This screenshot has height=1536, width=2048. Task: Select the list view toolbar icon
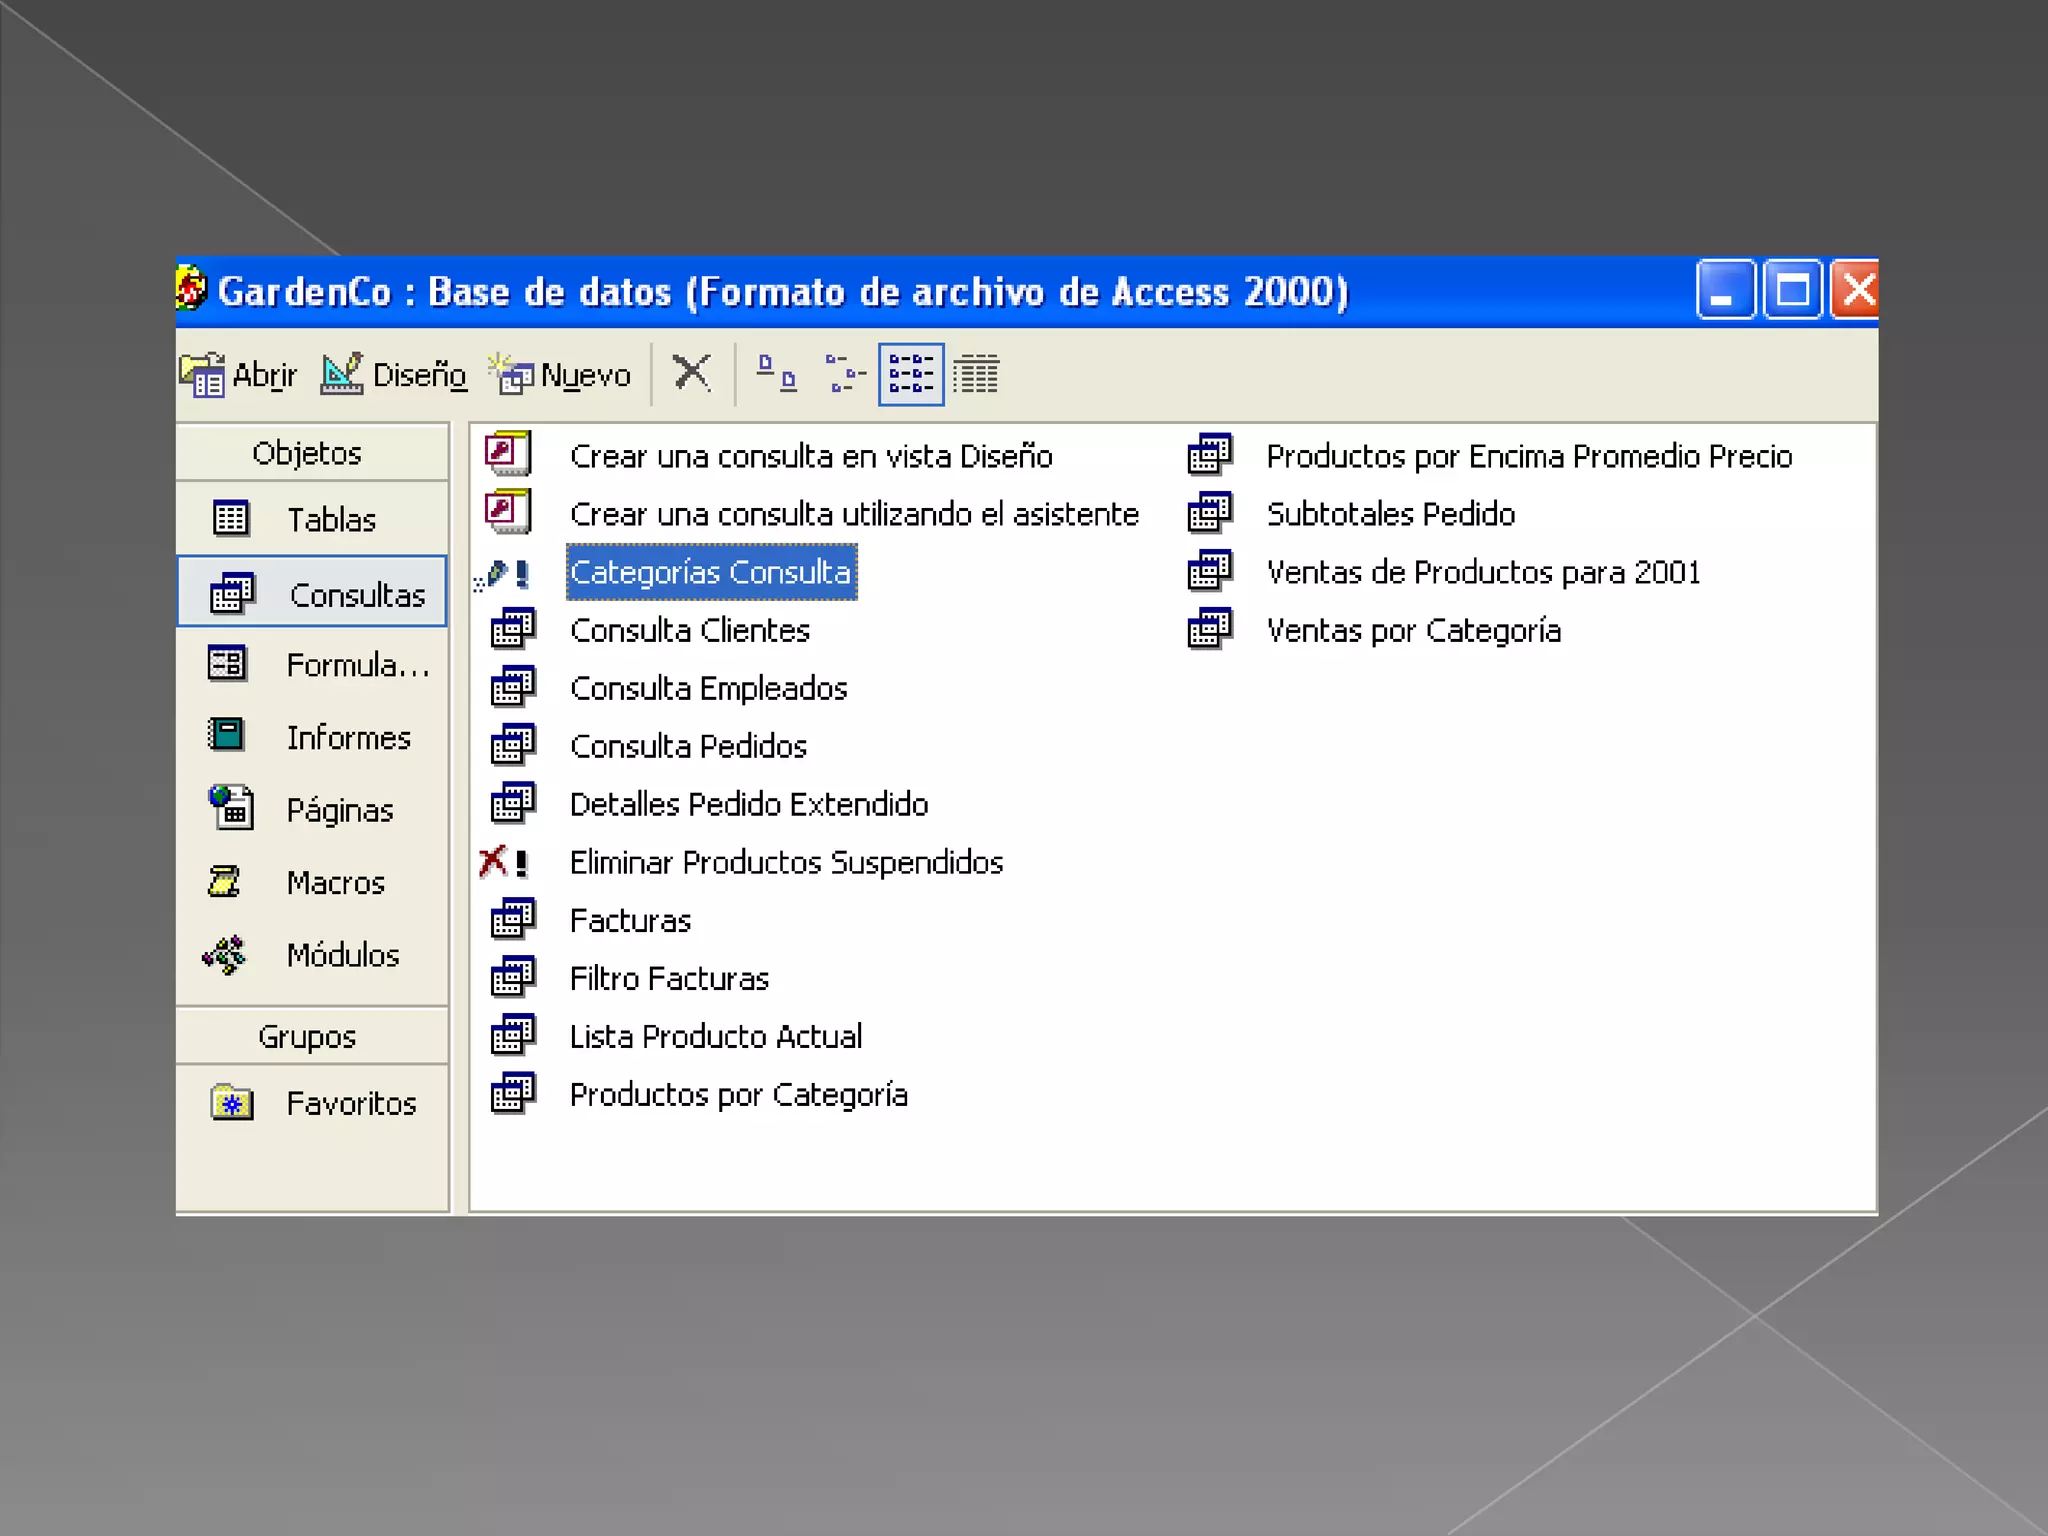pyautogui.click(x=911, y=374)
